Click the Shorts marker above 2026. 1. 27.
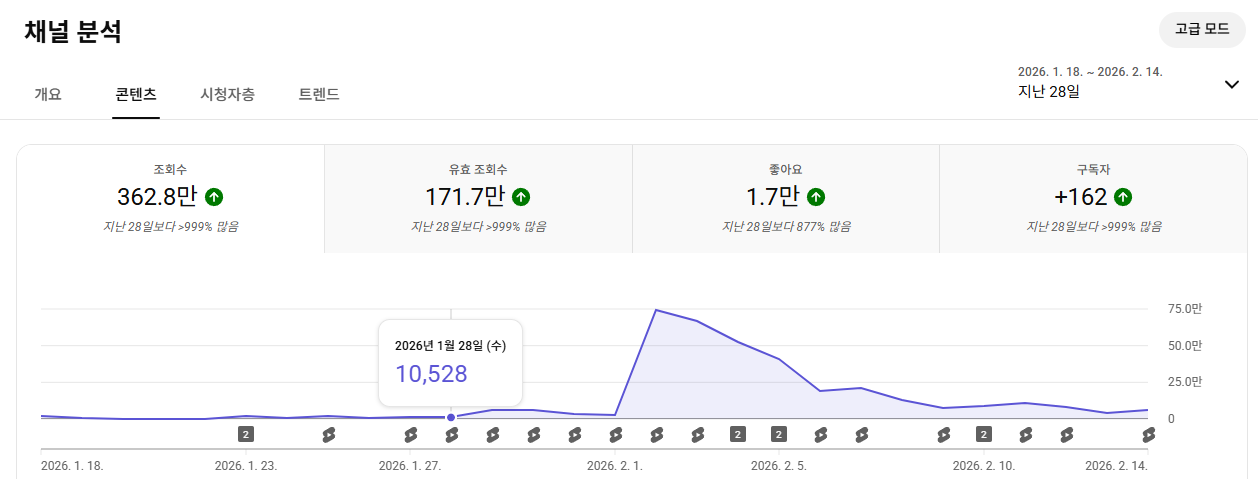This screenshot has height=479, width=1258. click(410, 434)
